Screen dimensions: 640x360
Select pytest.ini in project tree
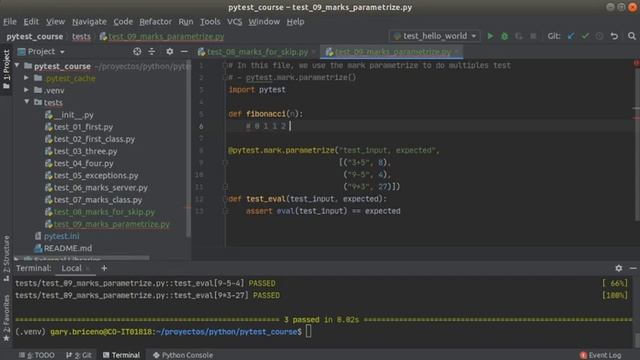click(57, 236)
